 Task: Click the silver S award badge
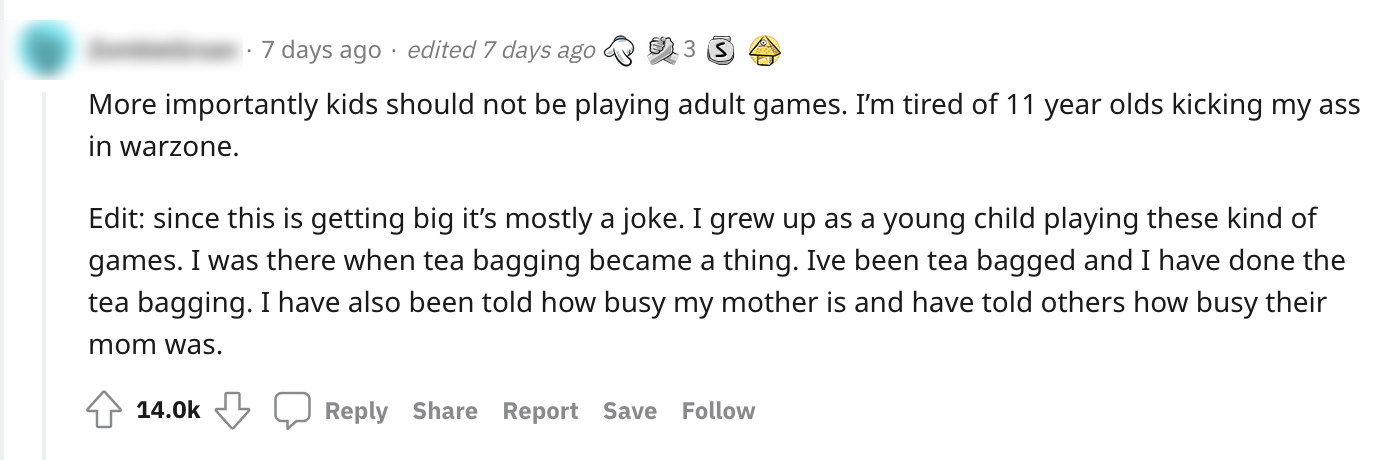click(x=723, y=49)
